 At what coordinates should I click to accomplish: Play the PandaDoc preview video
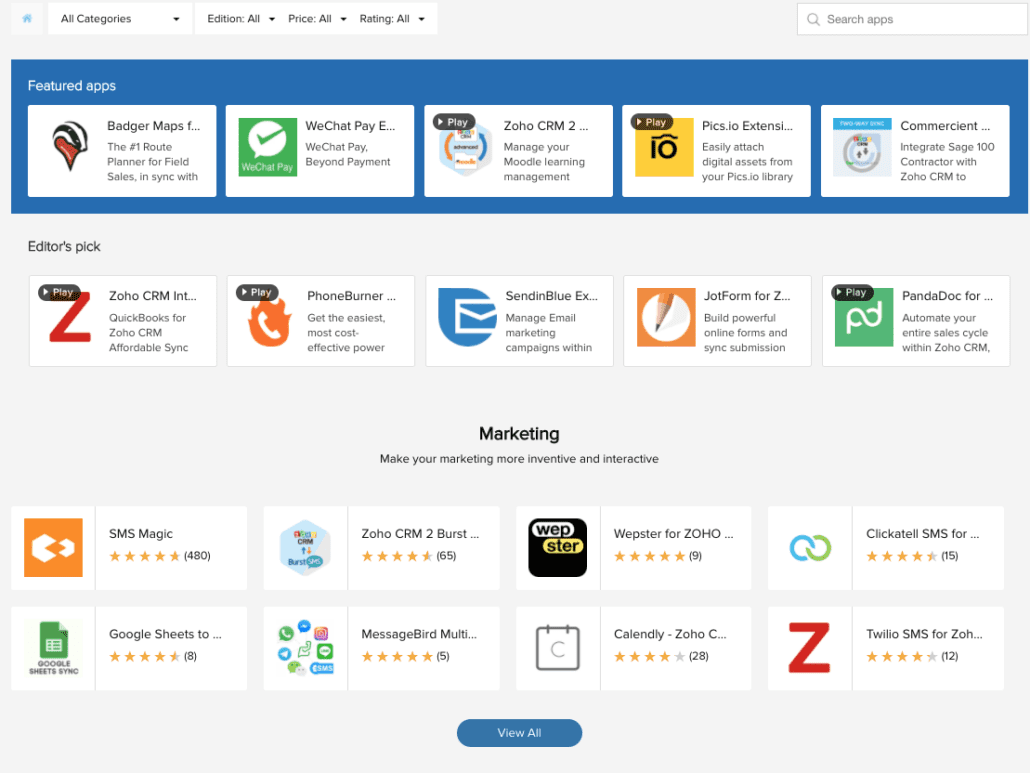point(852,292)
